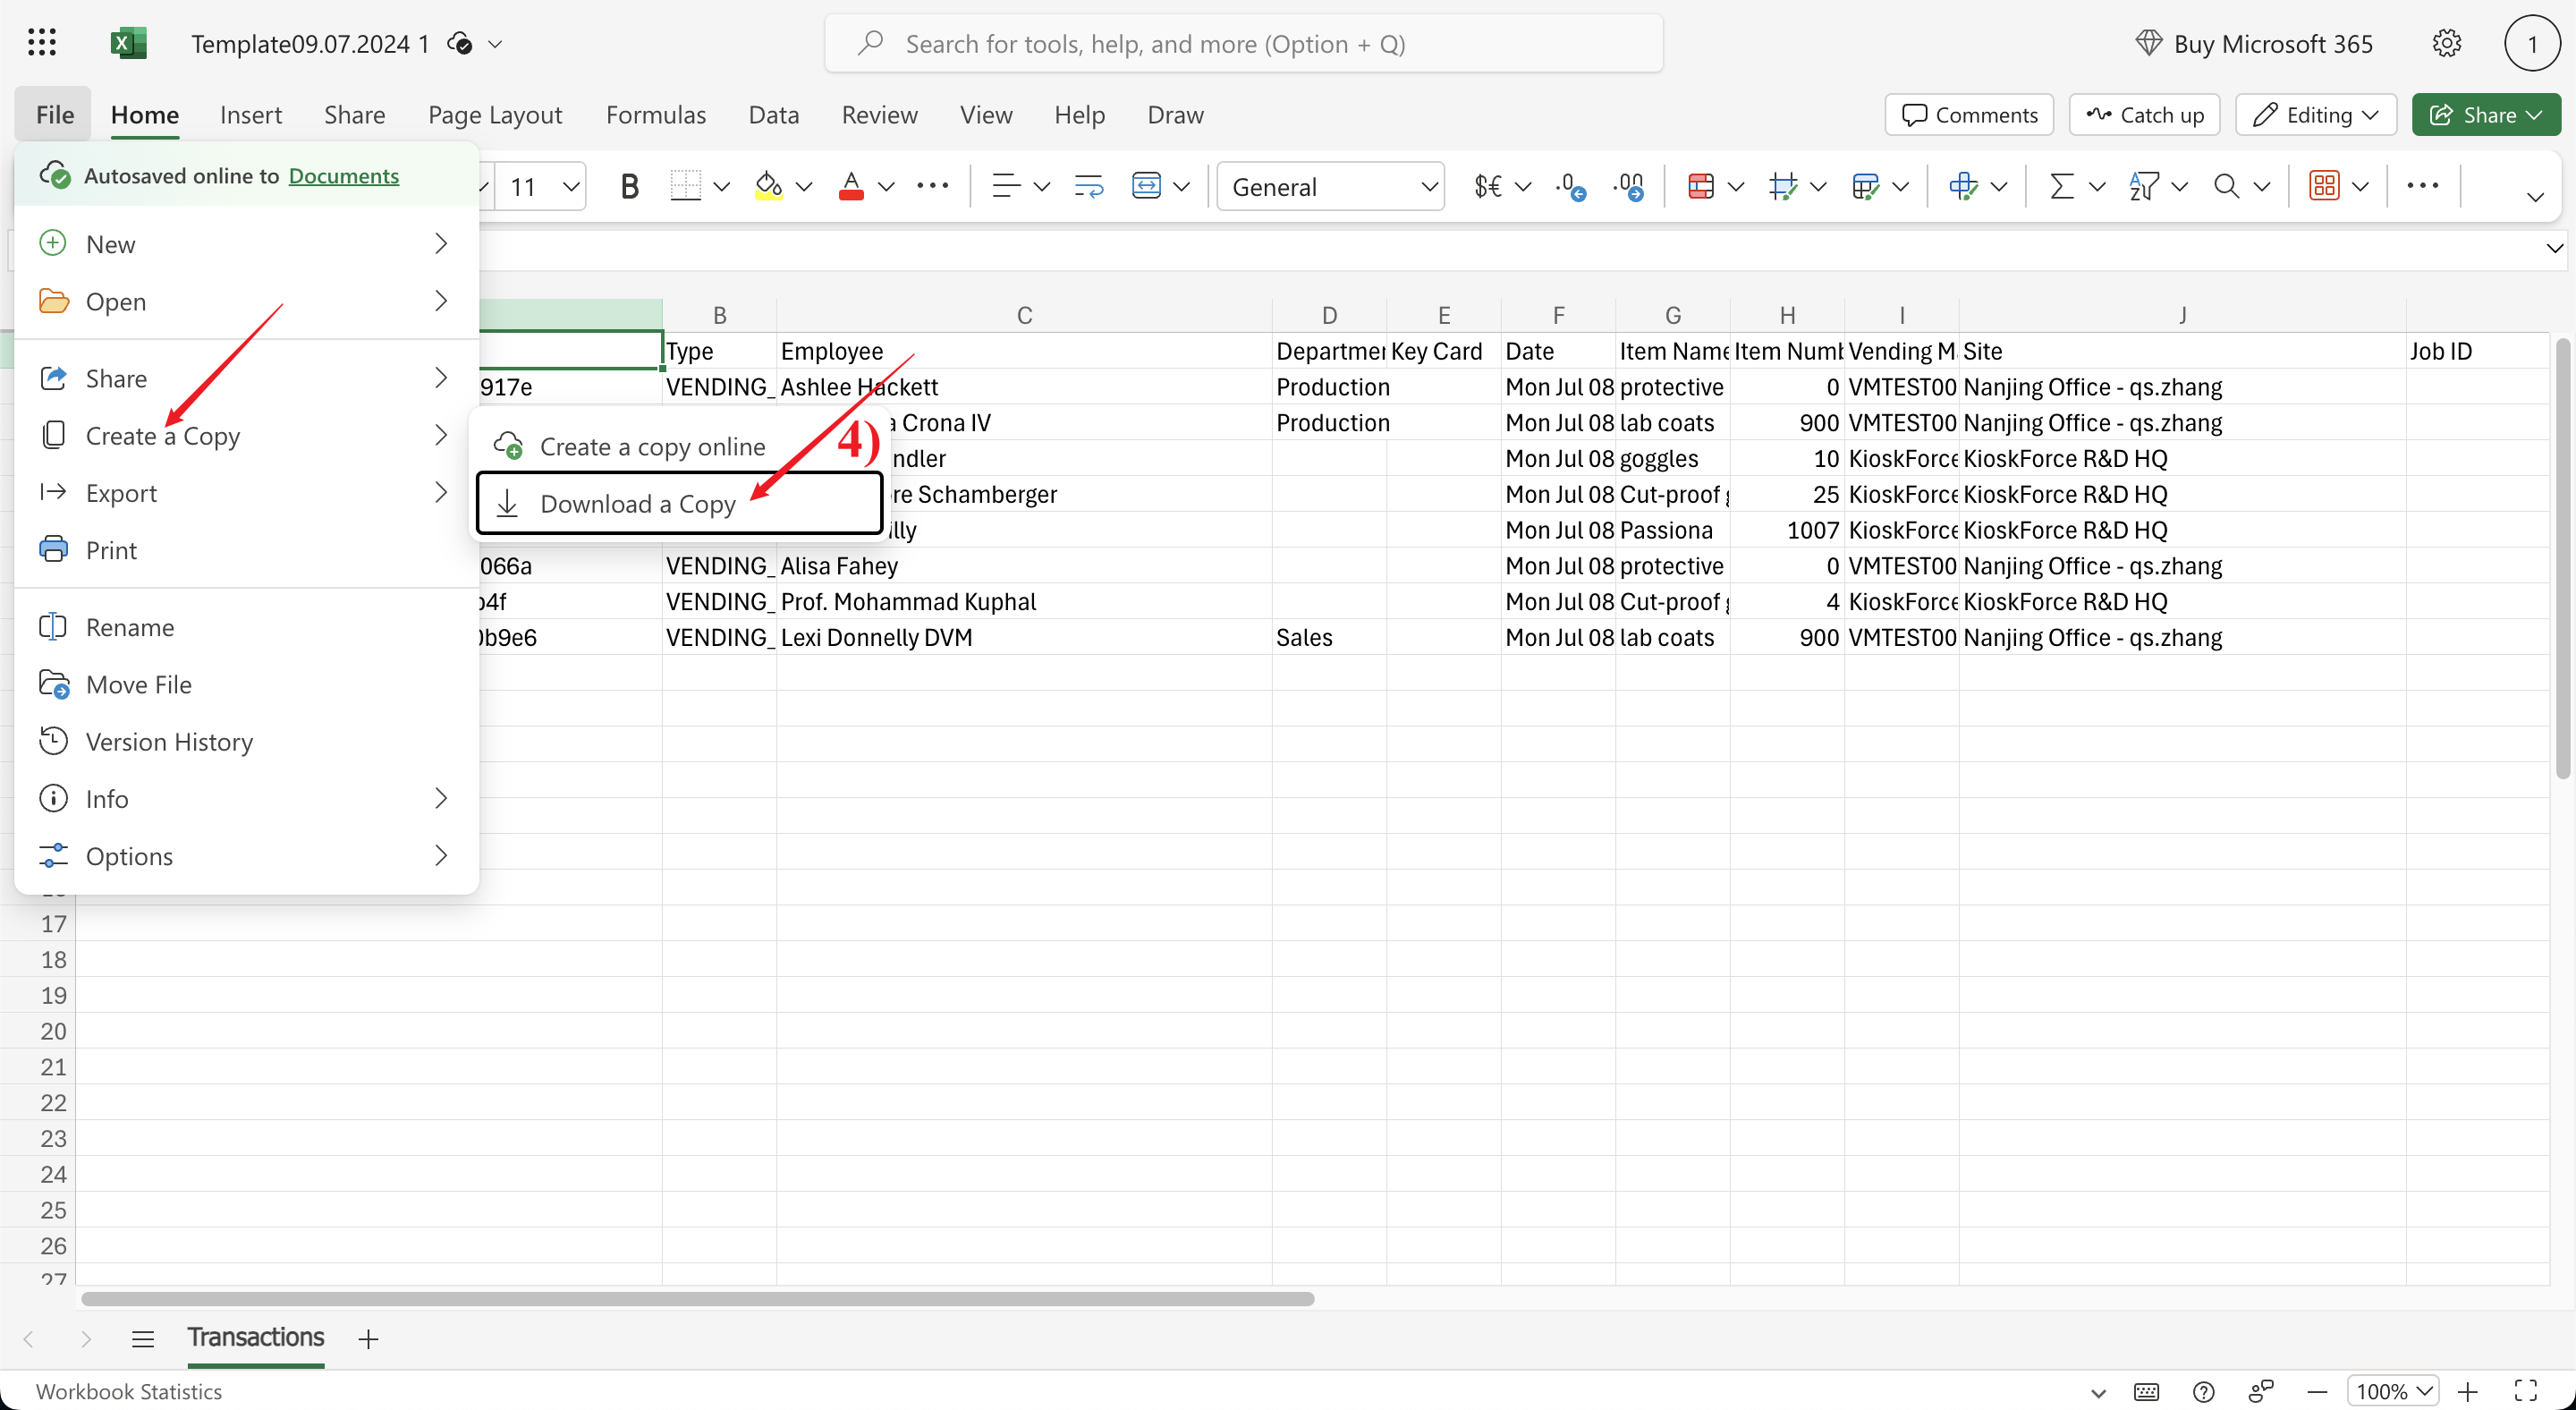Click the Comments button
The width and height of the screenshot is (2576, 1410).
[x=1968, y=114]
